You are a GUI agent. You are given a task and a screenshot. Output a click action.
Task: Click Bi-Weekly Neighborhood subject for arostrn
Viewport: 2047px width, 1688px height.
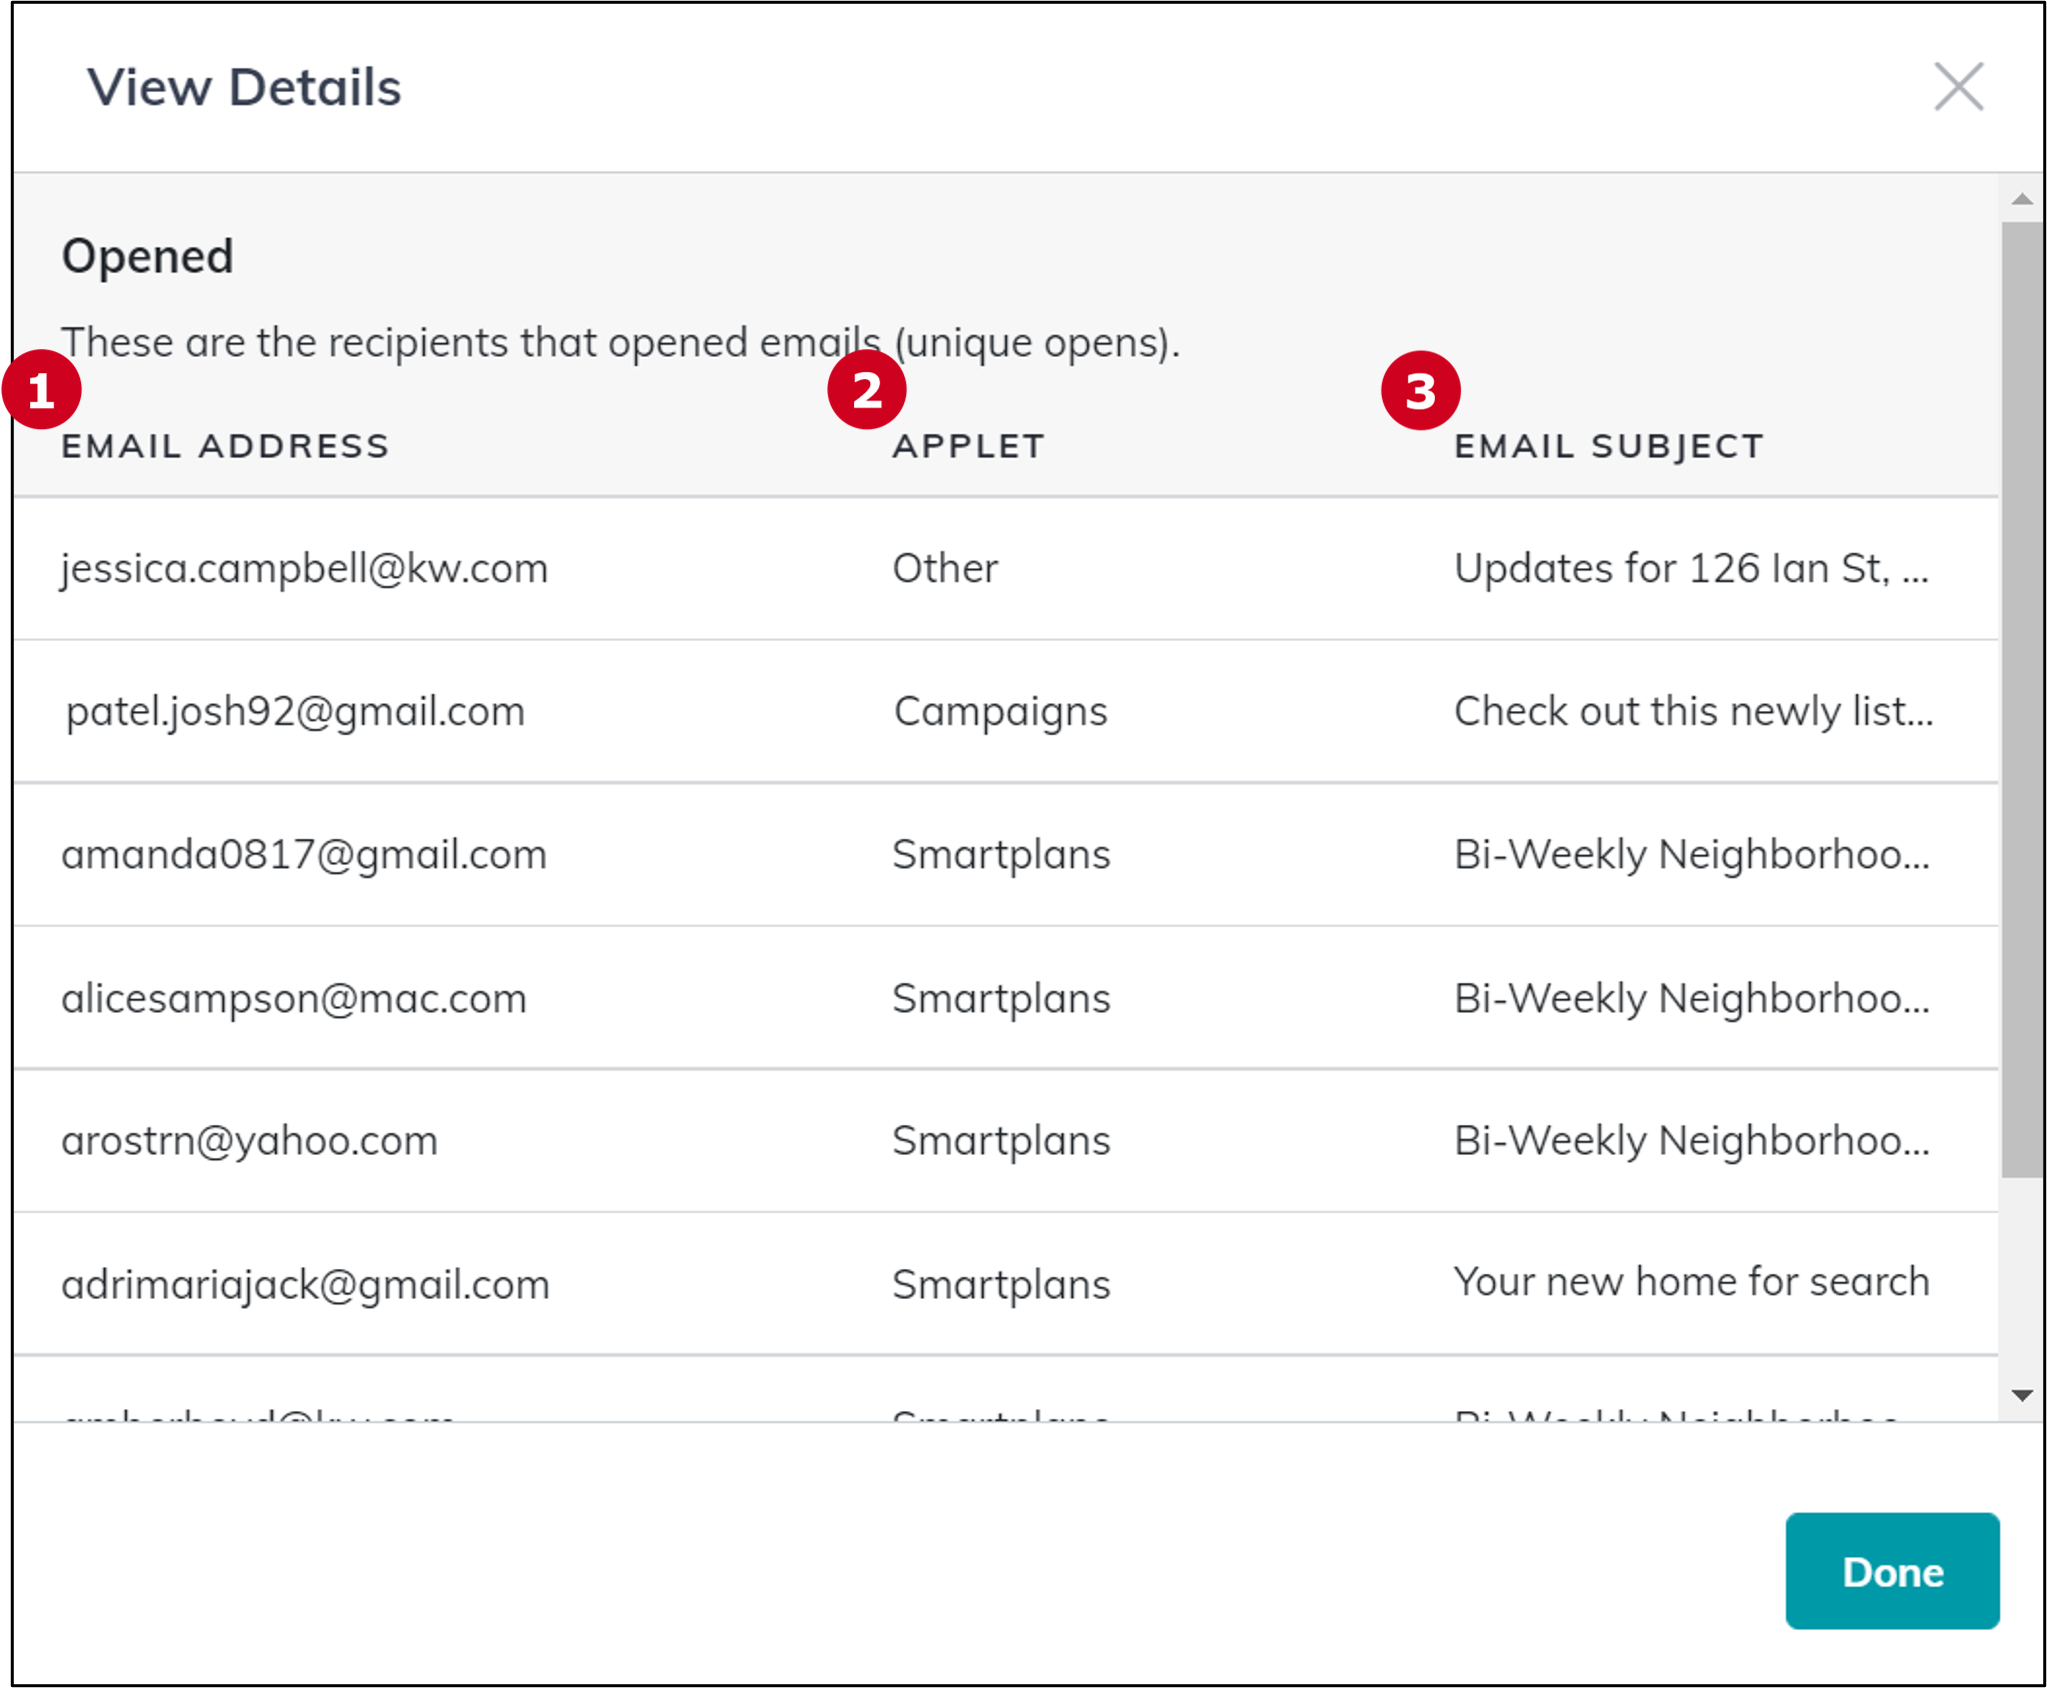(1692, 1141)
